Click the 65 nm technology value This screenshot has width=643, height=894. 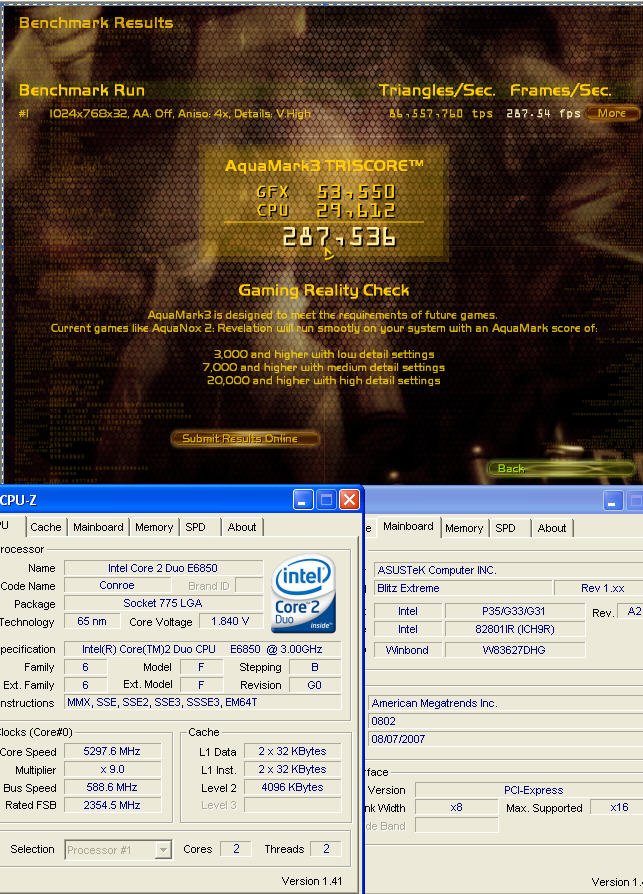(92, 621)
